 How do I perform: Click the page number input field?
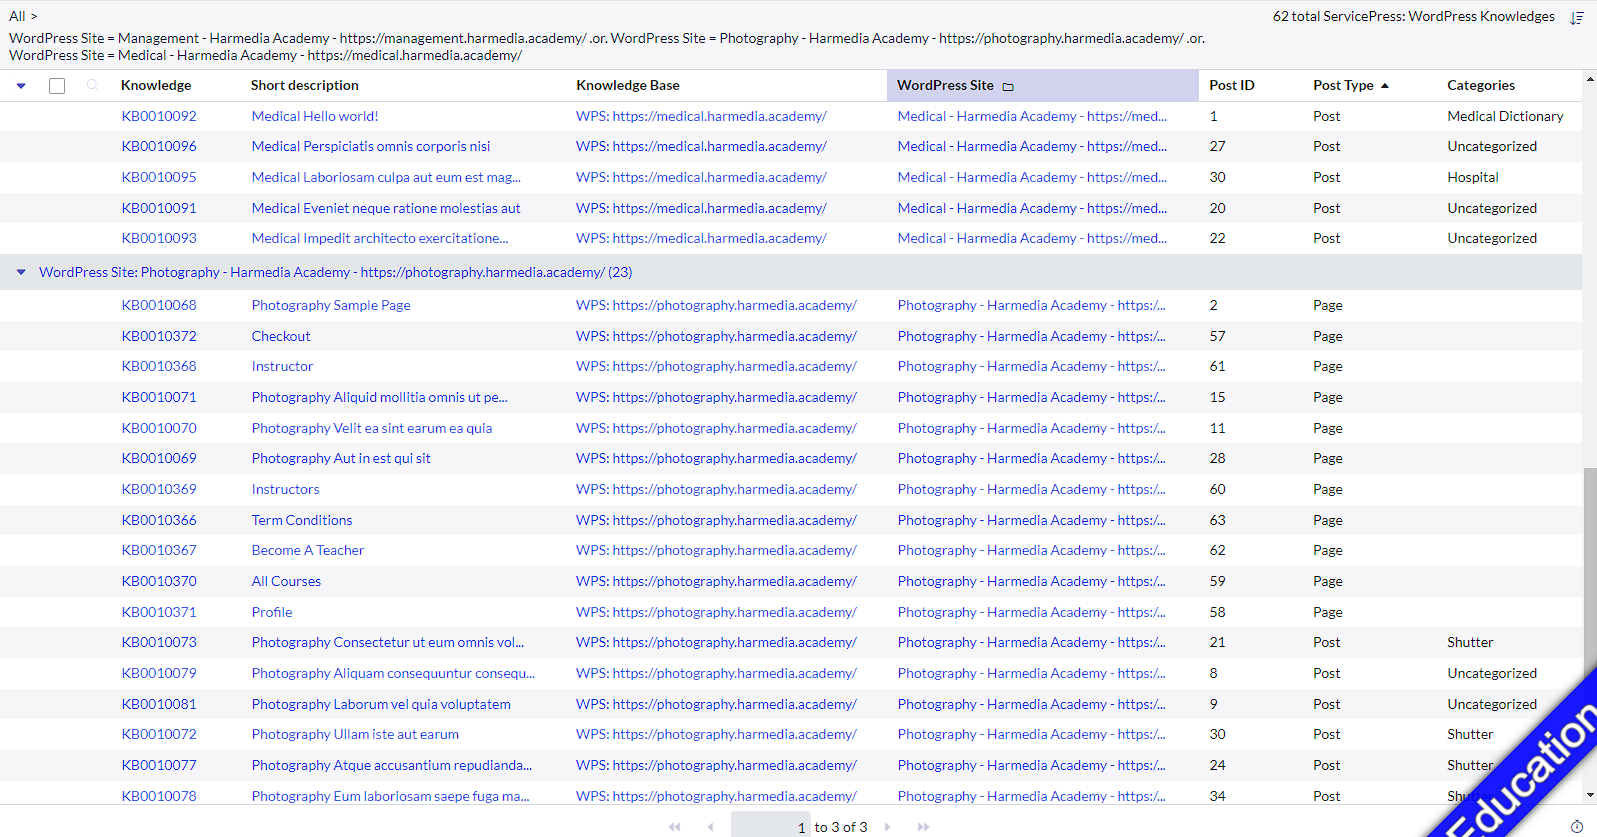point(771,827)
